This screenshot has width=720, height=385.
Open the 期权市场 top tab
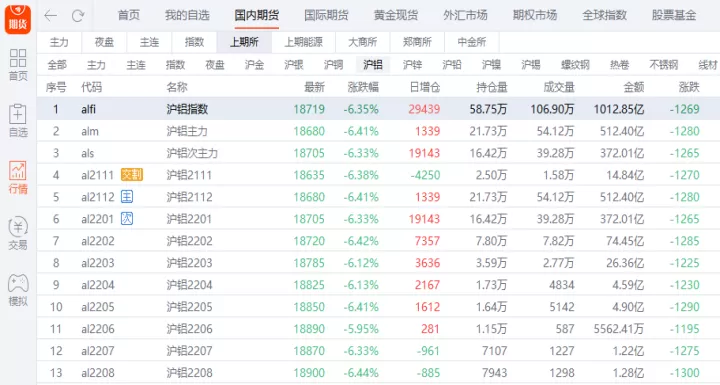tap(535, 15)
